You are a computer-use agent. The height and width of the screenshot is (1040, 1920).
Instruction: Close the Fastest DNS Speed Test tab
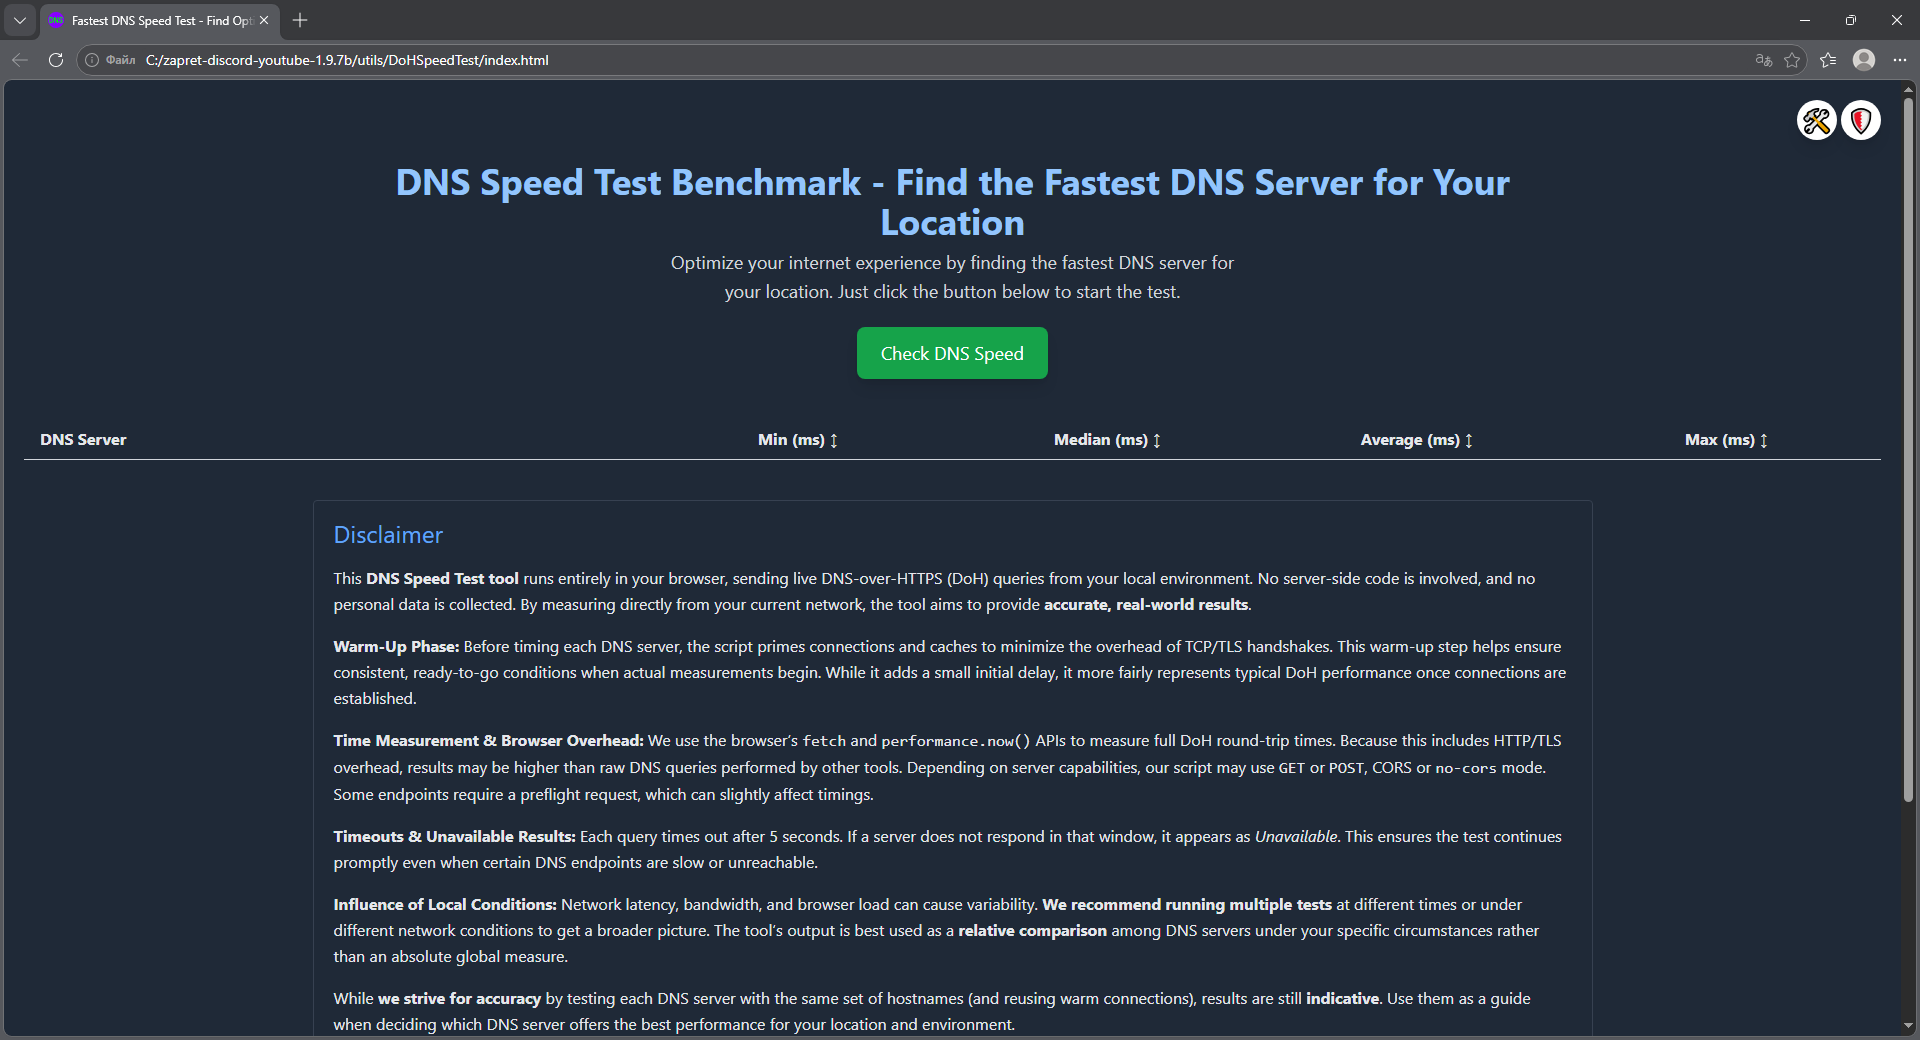click(264, 20)
